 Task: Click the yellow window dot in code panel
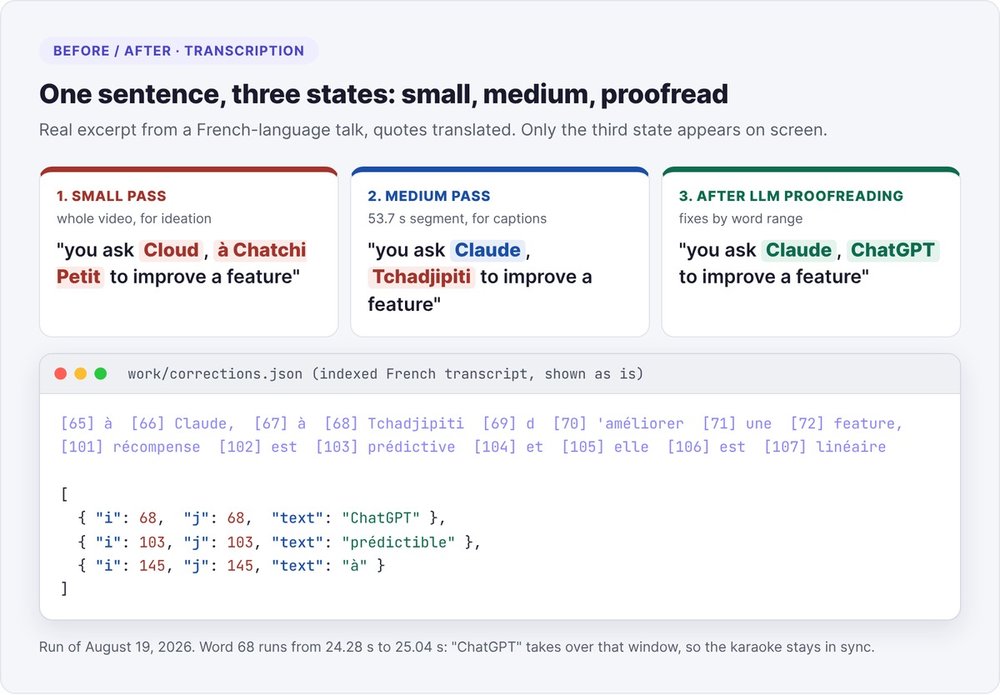(80, 374)
